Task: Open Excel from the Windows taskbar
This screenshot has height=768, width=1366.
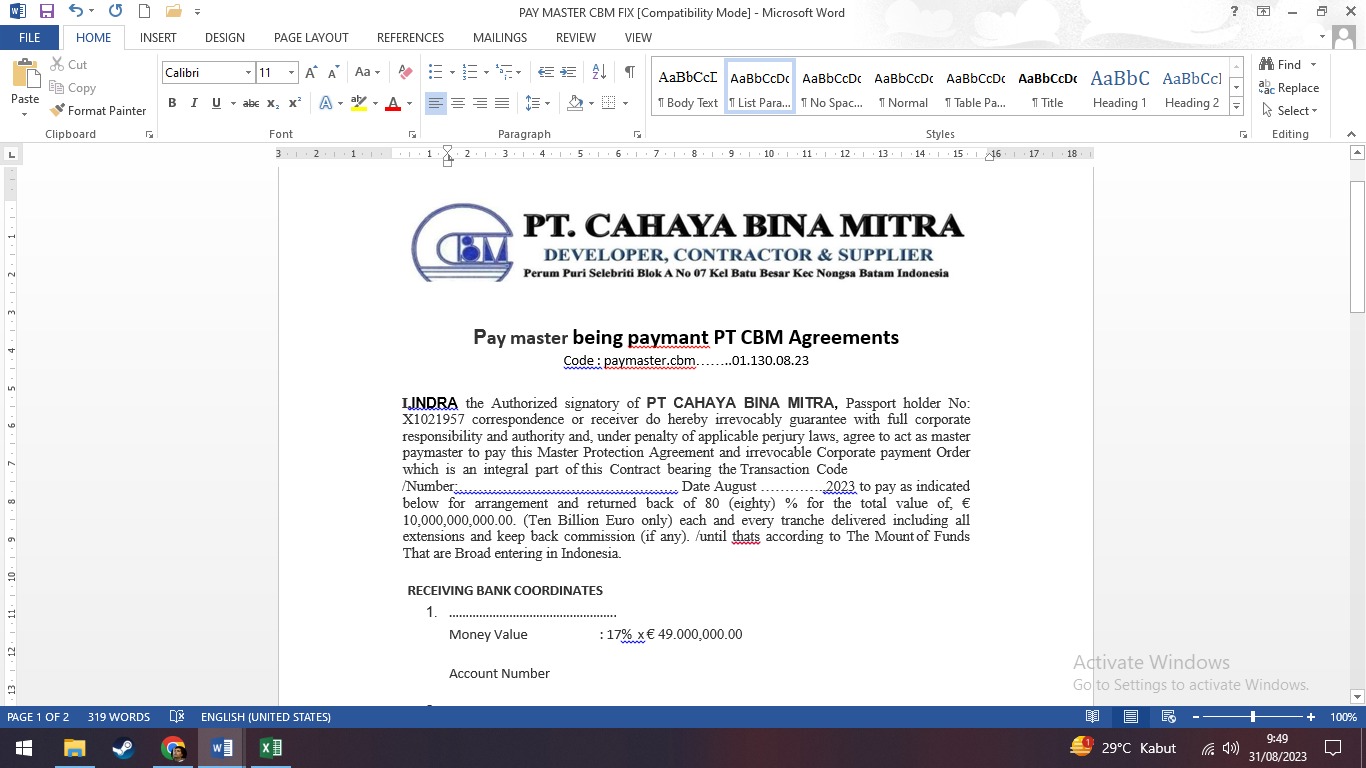Action: (270, 748)
